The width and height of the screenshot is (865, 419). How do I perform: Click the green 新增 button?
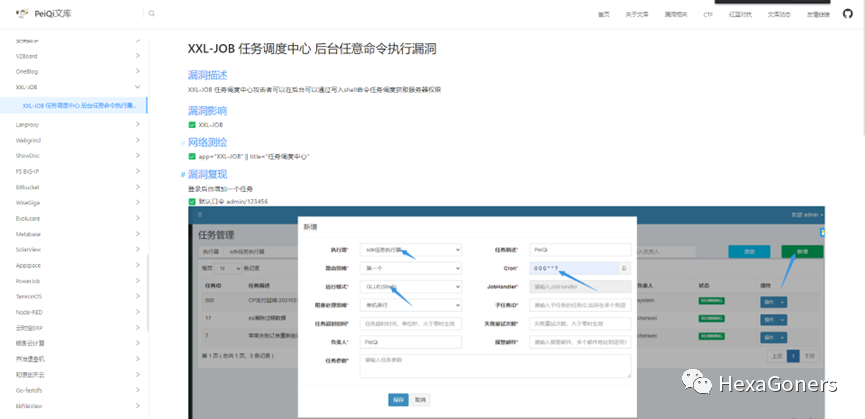(x=802, y=251)
